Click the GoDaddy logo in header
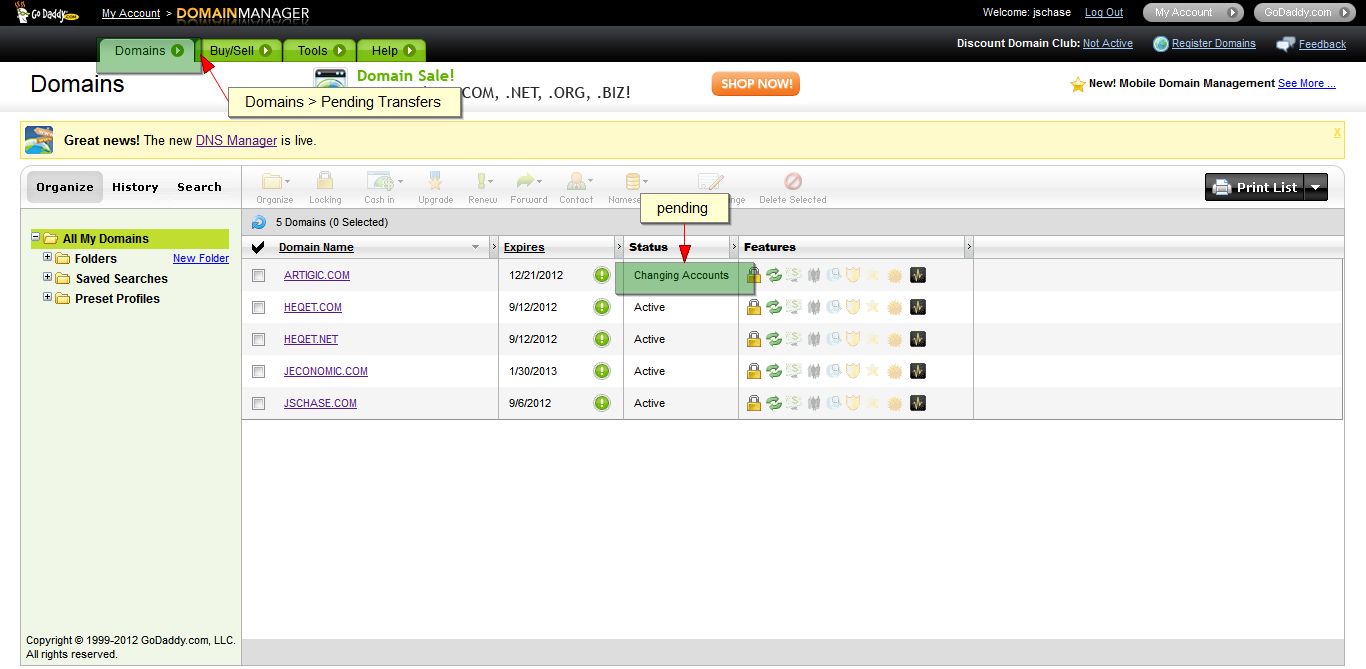Screen dimensions: 1366x669 [x=47, y=13]
